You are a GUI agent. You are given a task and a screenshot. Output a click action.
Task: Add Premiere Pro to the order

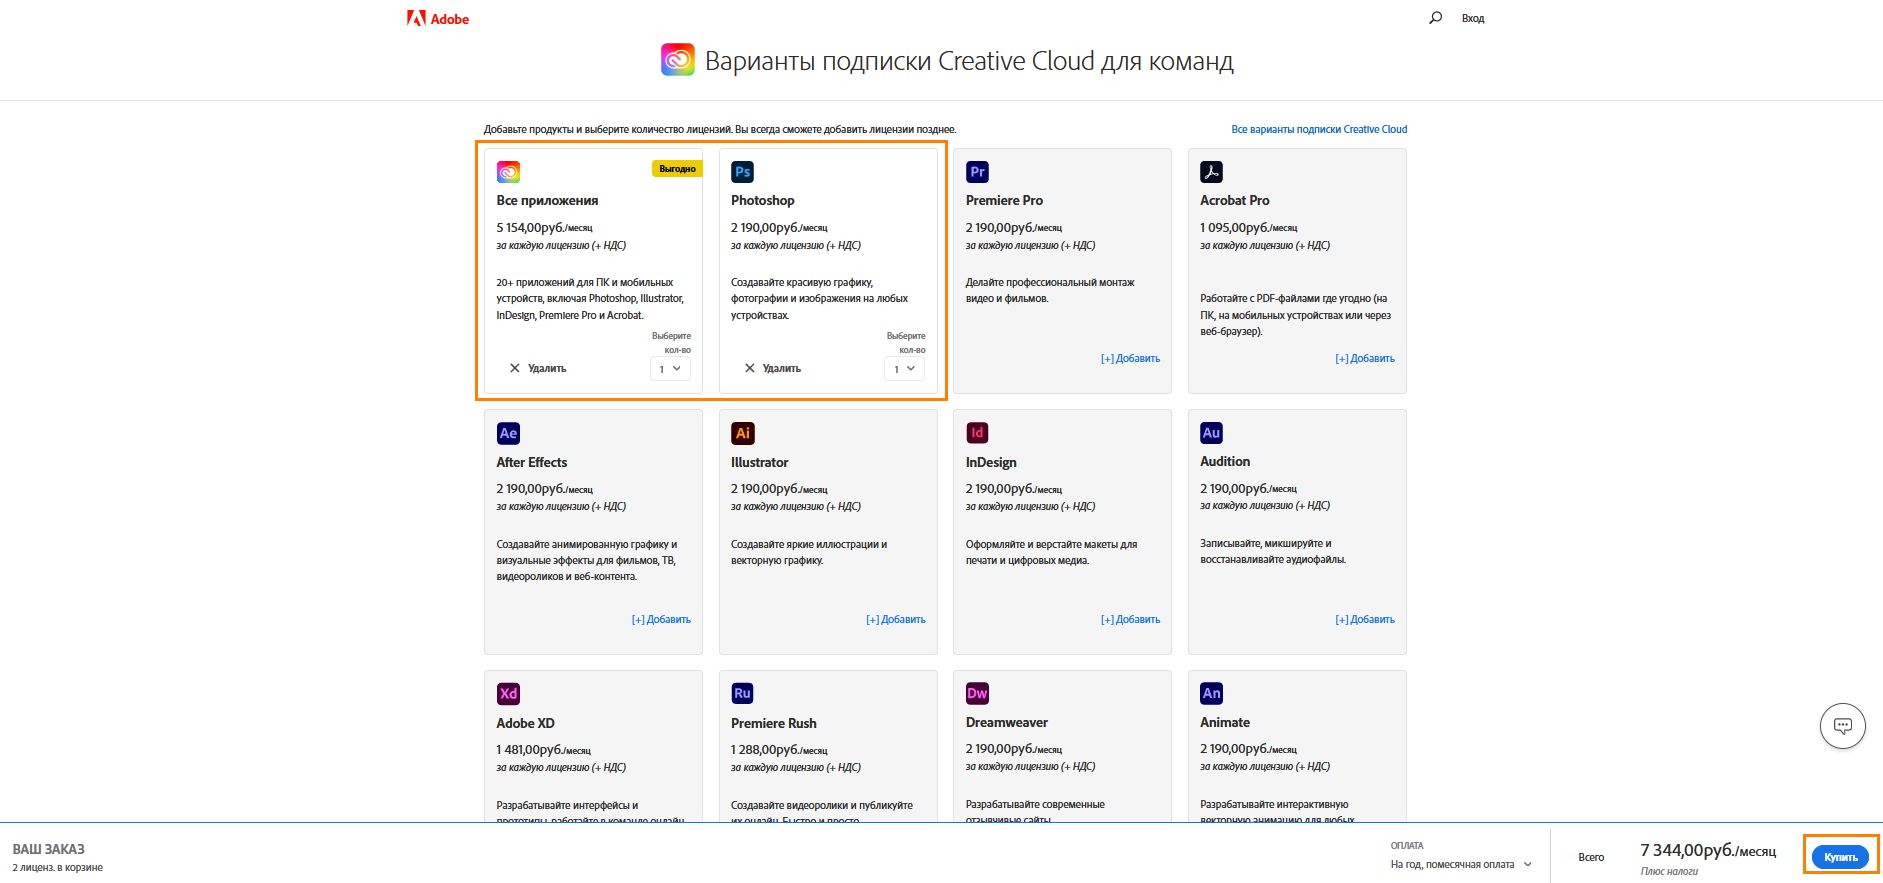coord(1130,358)
